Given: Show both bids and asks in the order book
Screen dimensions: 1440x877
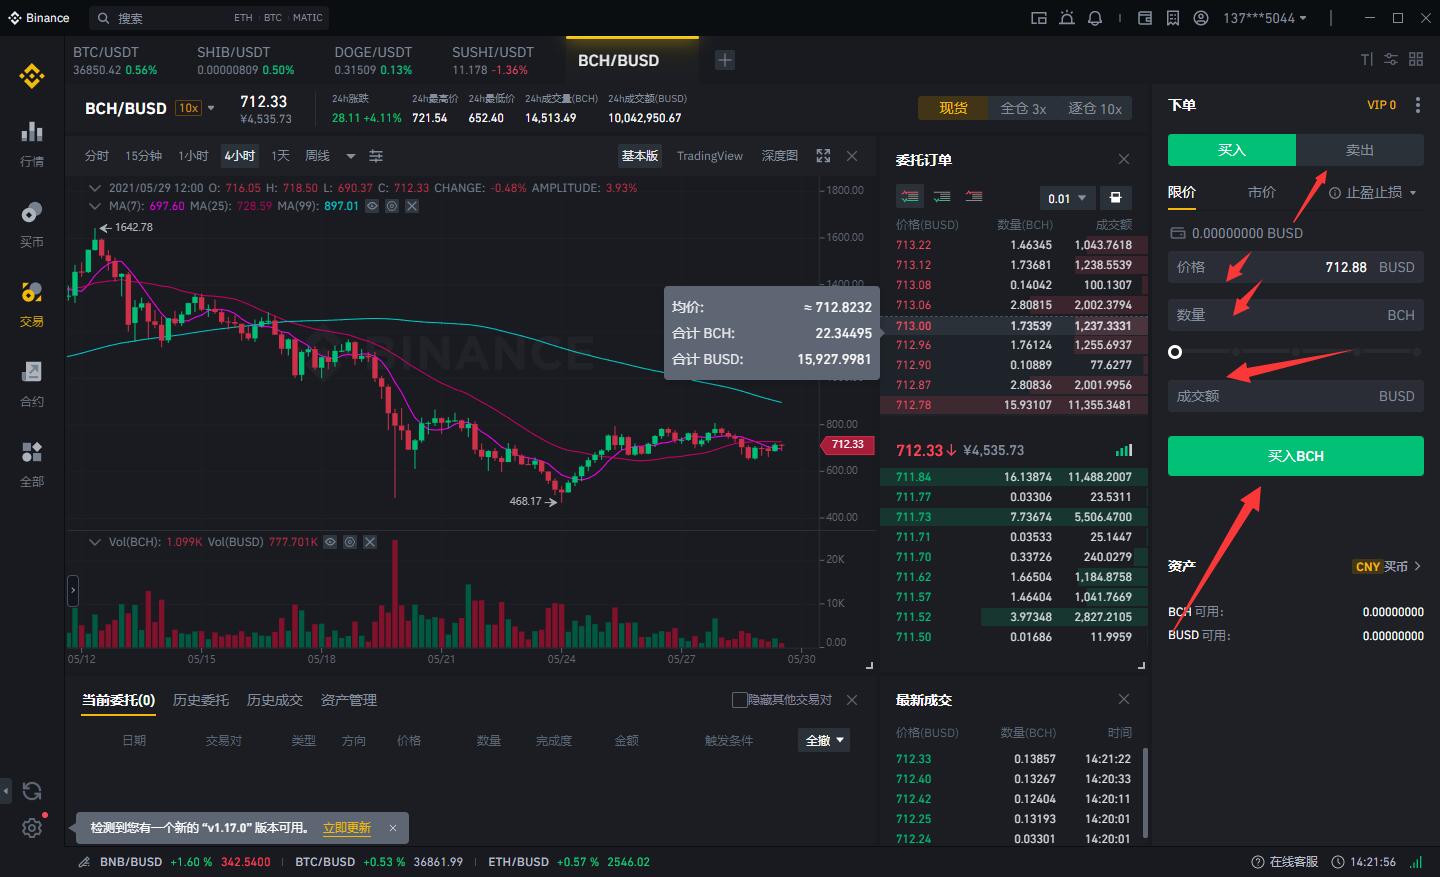Looking at the screenshot, I should coord(909,197).
